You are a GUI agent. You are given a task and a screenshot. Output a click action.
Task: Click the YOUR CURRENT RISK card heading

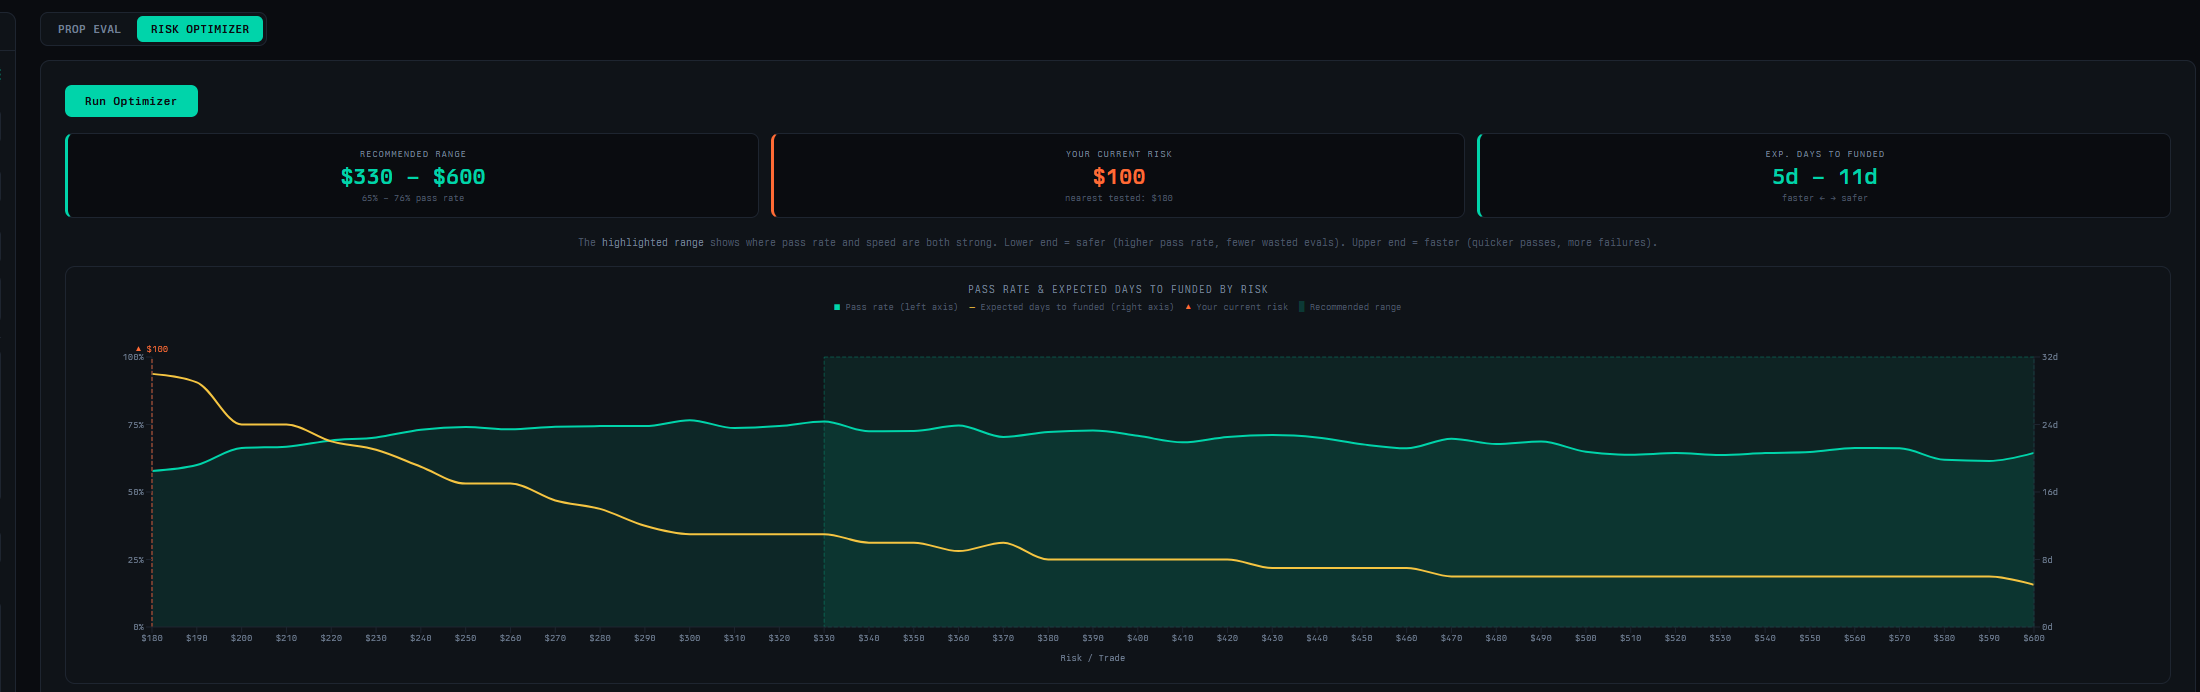coord(1119,154)
